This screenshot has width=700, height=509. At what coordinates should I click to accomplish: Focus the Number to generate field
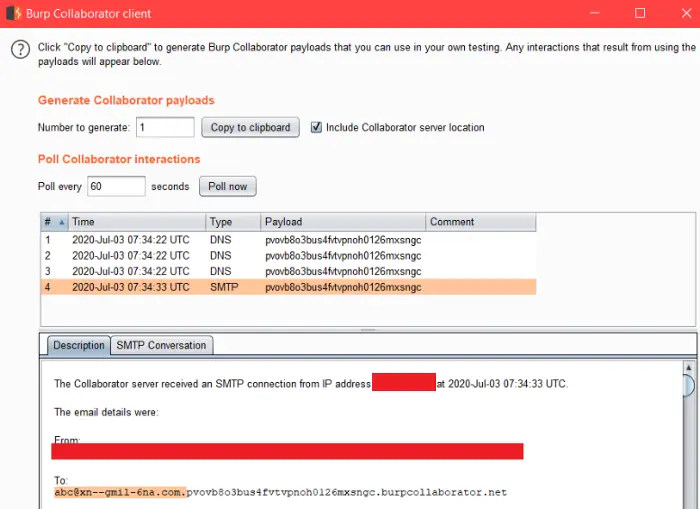click(x=165, y=127)
